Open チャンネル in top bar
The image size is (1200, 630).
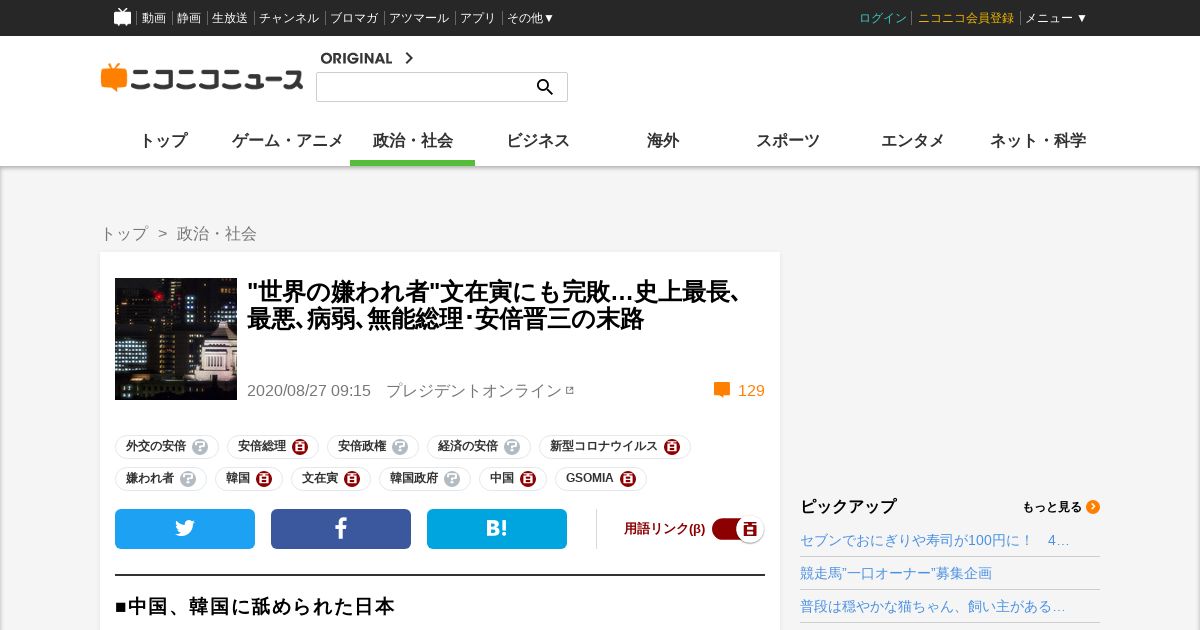point(289,18)
